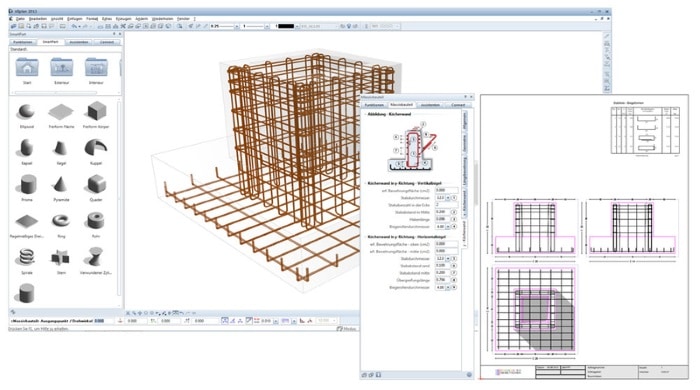Open the Bearbeiten menu
Image resolution: width=700 pixels, height=390 pixels.
point(38,19)
